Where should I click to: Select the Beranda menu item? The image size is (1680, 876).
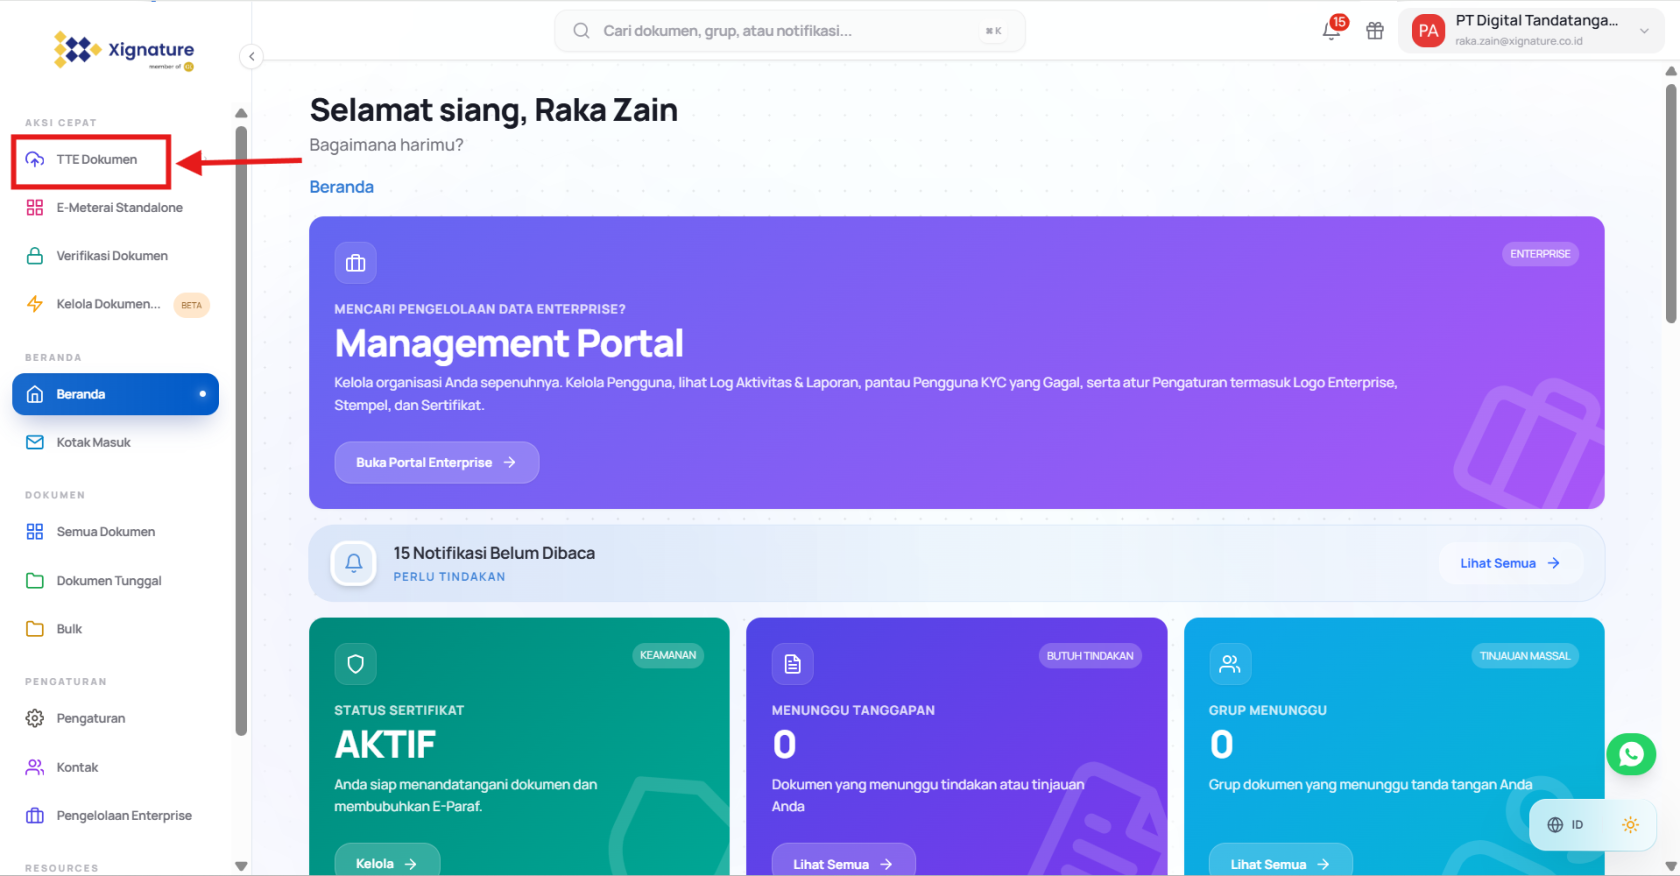coord(115,394)
